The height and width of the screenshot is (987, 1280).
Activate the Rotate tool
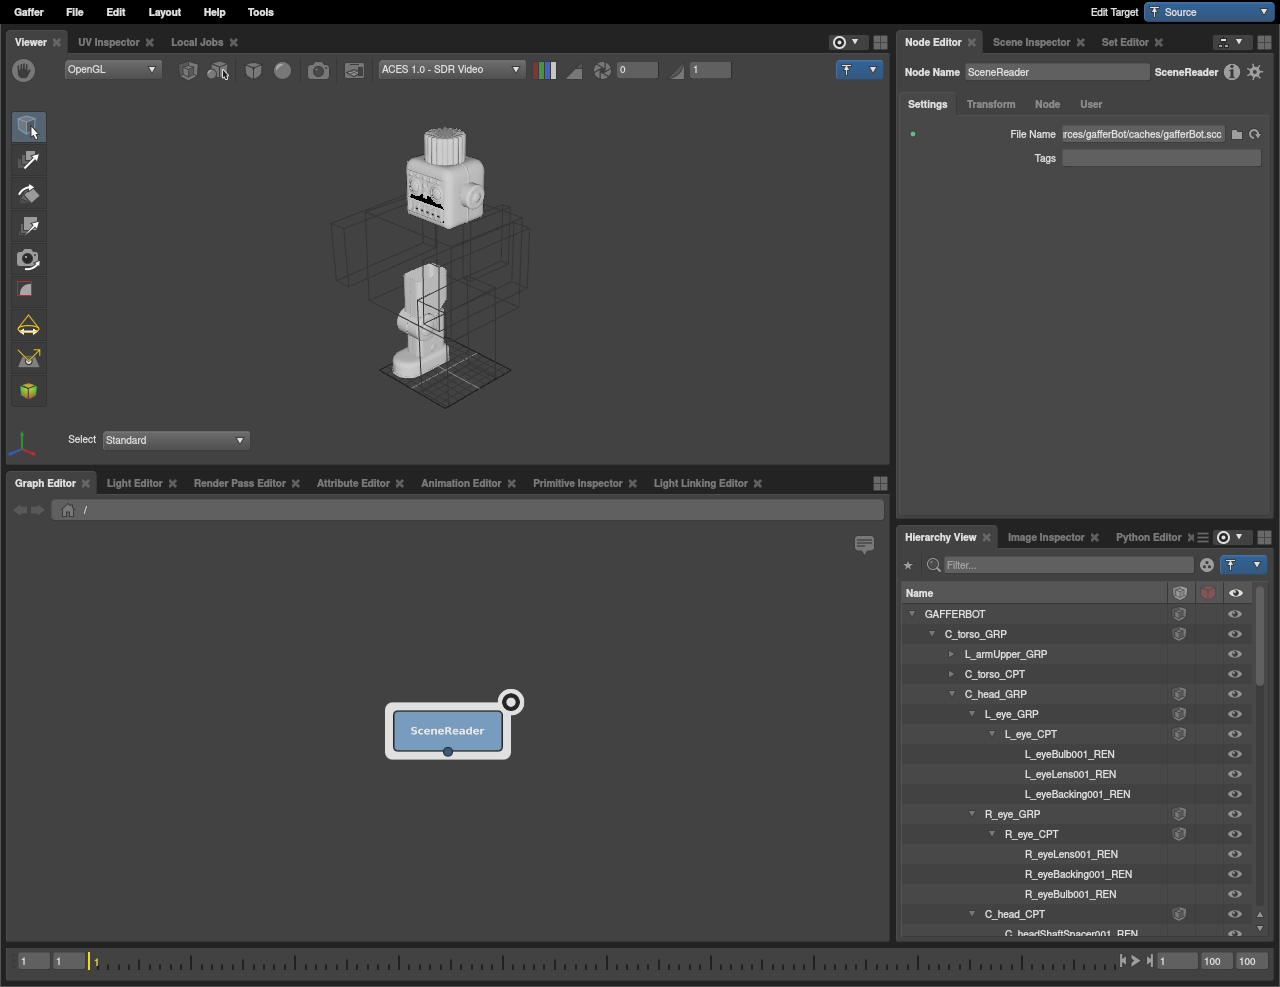tap(28, 193)
